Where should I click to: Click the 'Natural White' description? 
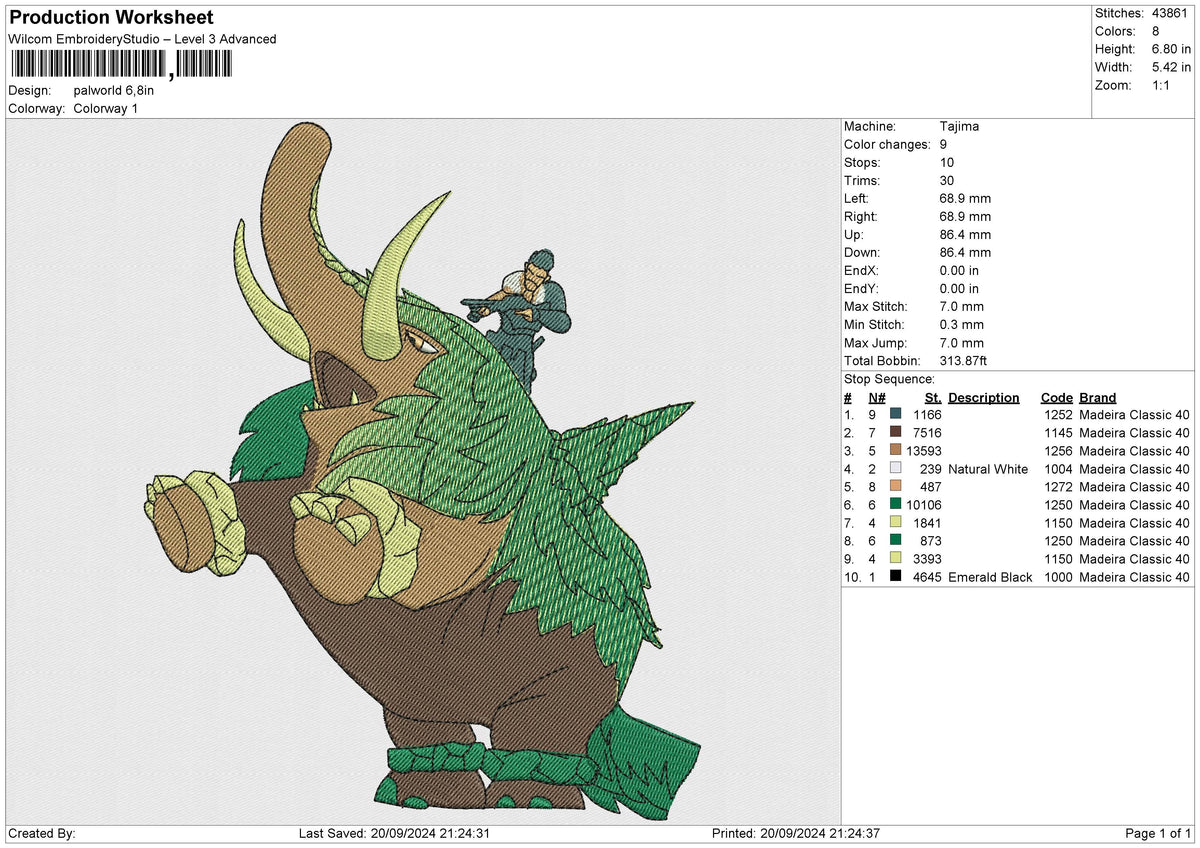pyautogui.click(x=988, y=469)
